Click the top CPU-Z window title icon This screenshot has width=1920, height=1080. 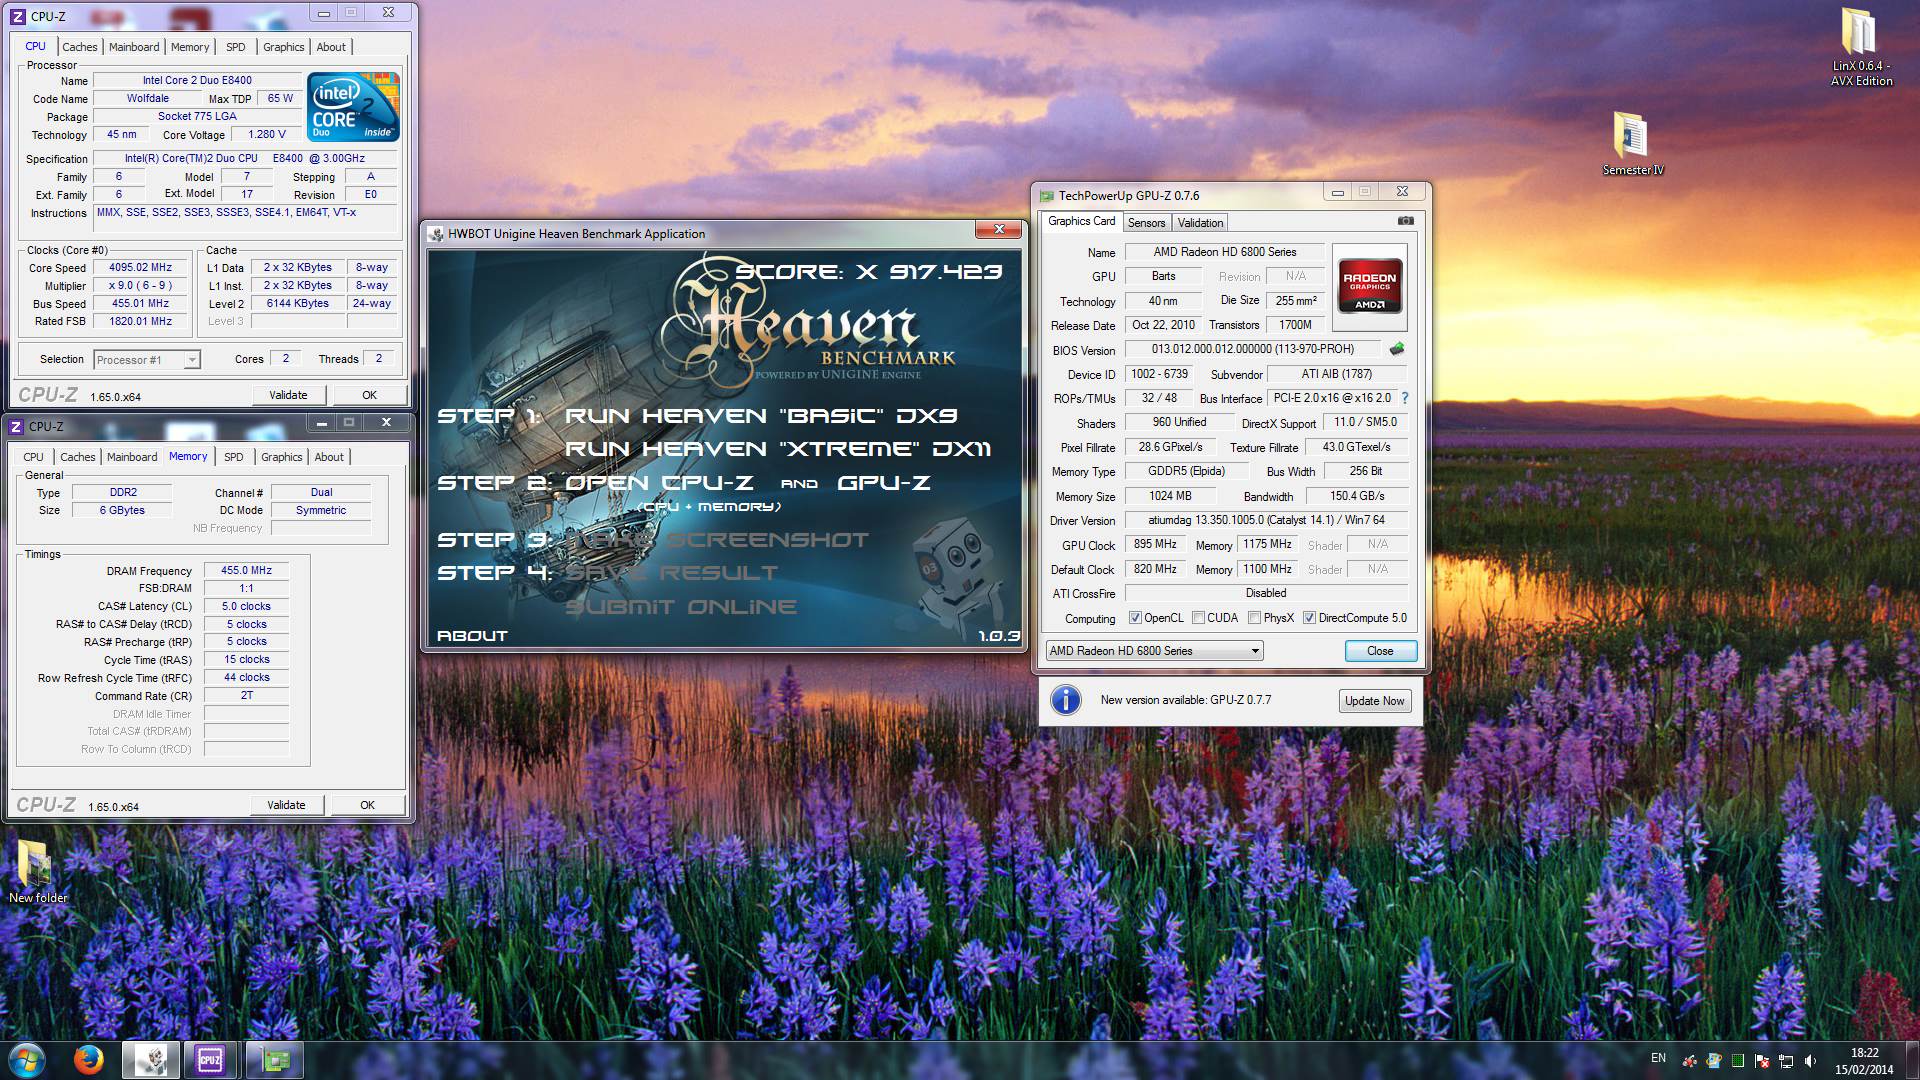[x=17, y=16]
